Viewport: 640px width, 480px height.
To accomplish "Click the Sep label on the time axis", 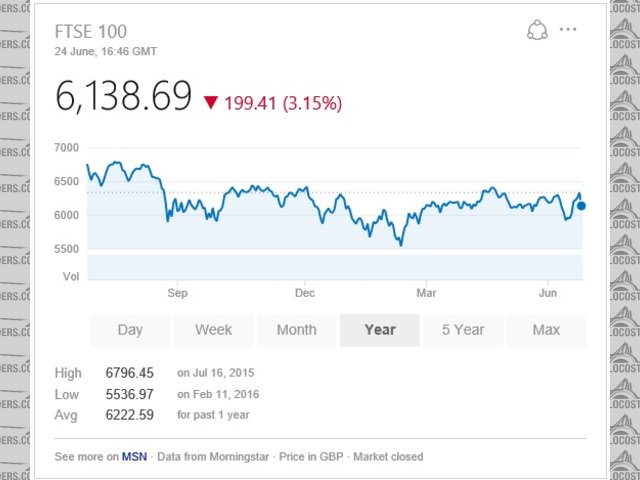I will 177,293.
